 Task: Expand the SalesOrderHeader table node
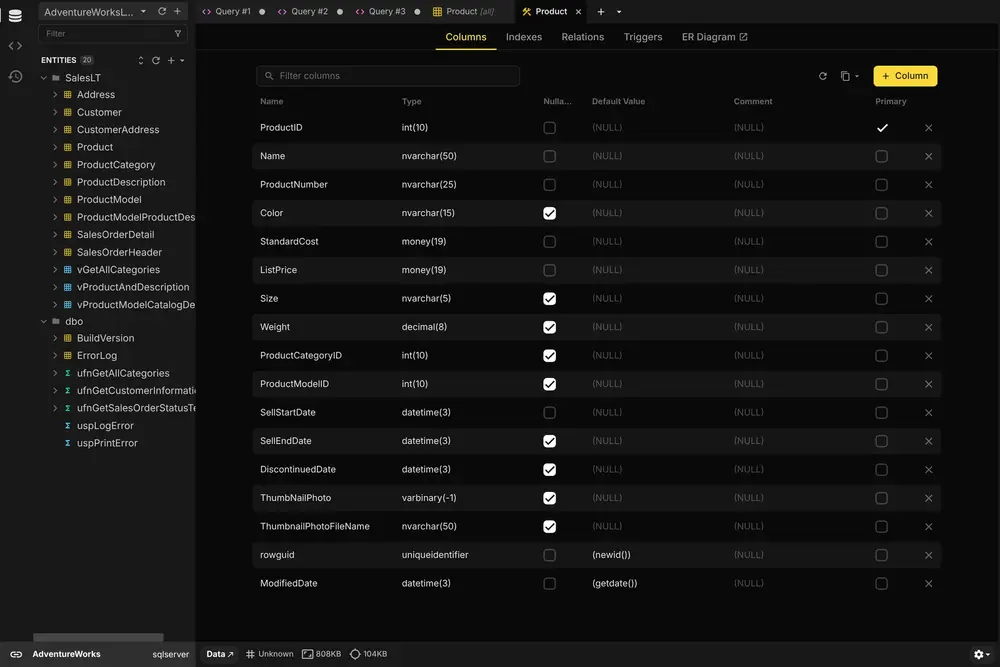point(55,252)
